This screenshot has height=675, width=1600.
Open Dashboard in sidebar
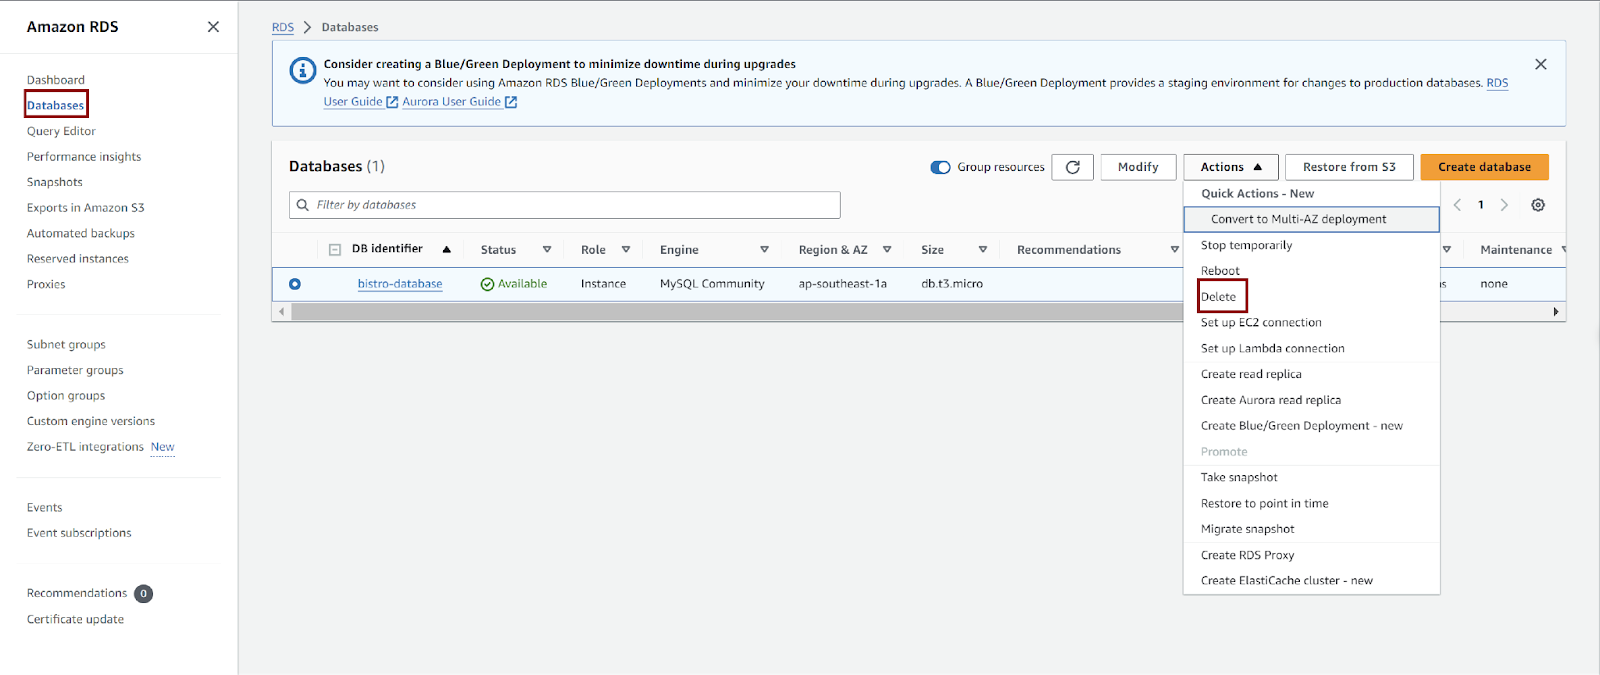coord(56,80)
